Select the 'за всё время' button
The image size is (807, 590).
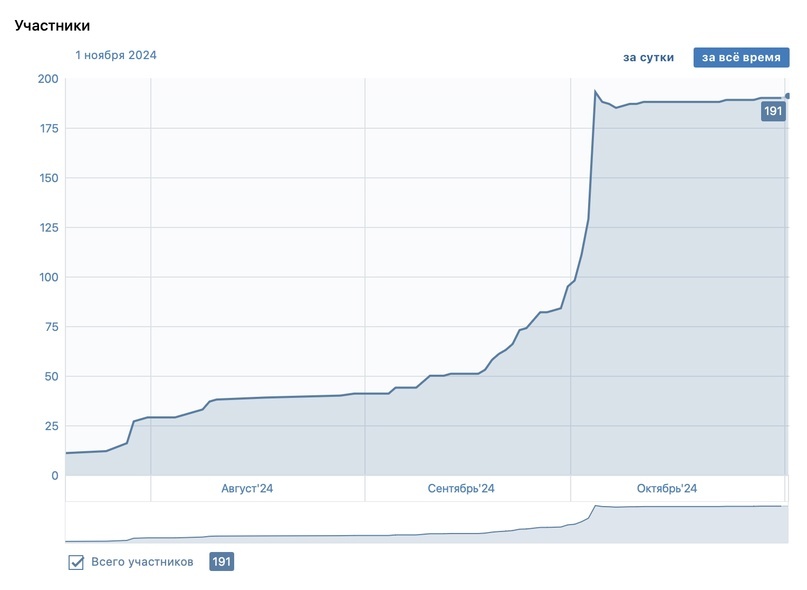(x=741, y=57)
